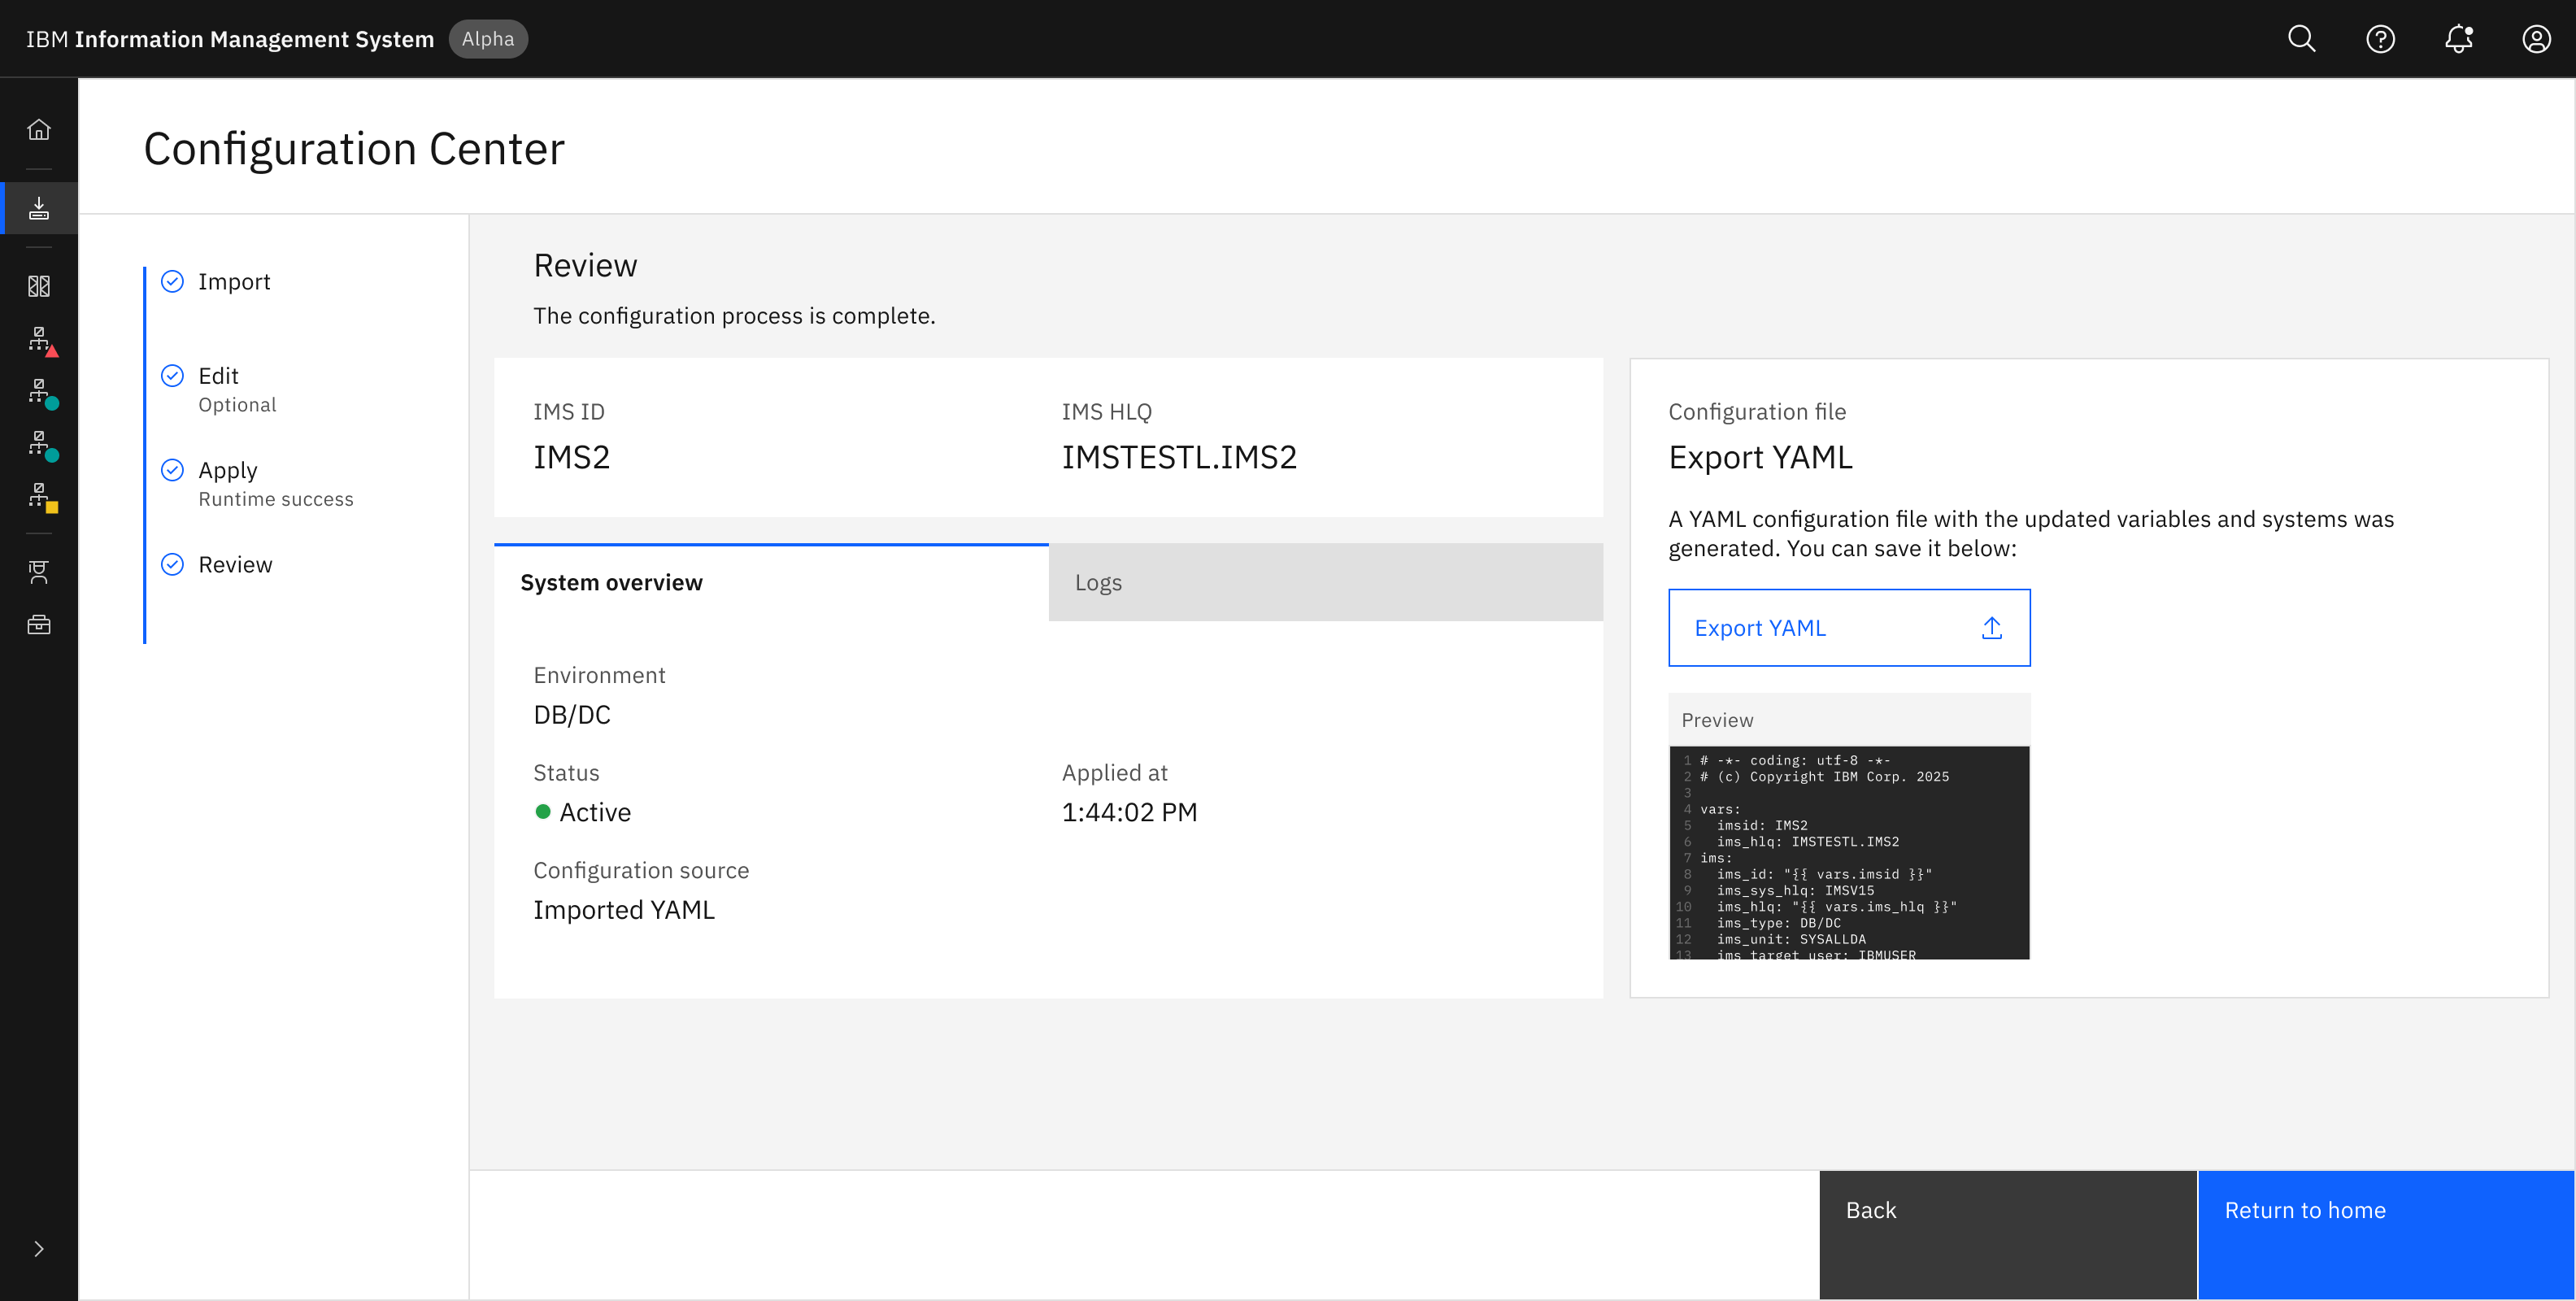
Task: Open the notifications bell icon
Action: click(x=2458, y=39)
